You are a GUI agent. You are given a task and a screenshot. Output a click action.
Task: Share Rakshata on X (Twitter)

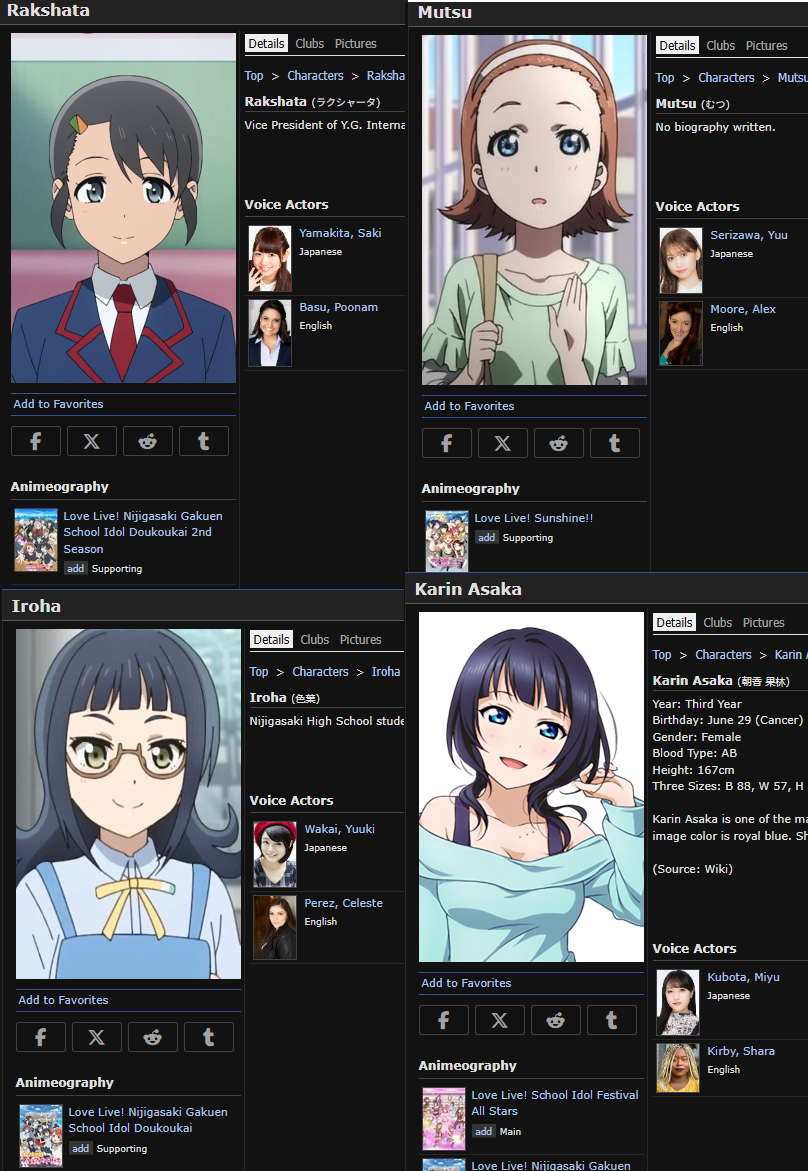point(92,441)
